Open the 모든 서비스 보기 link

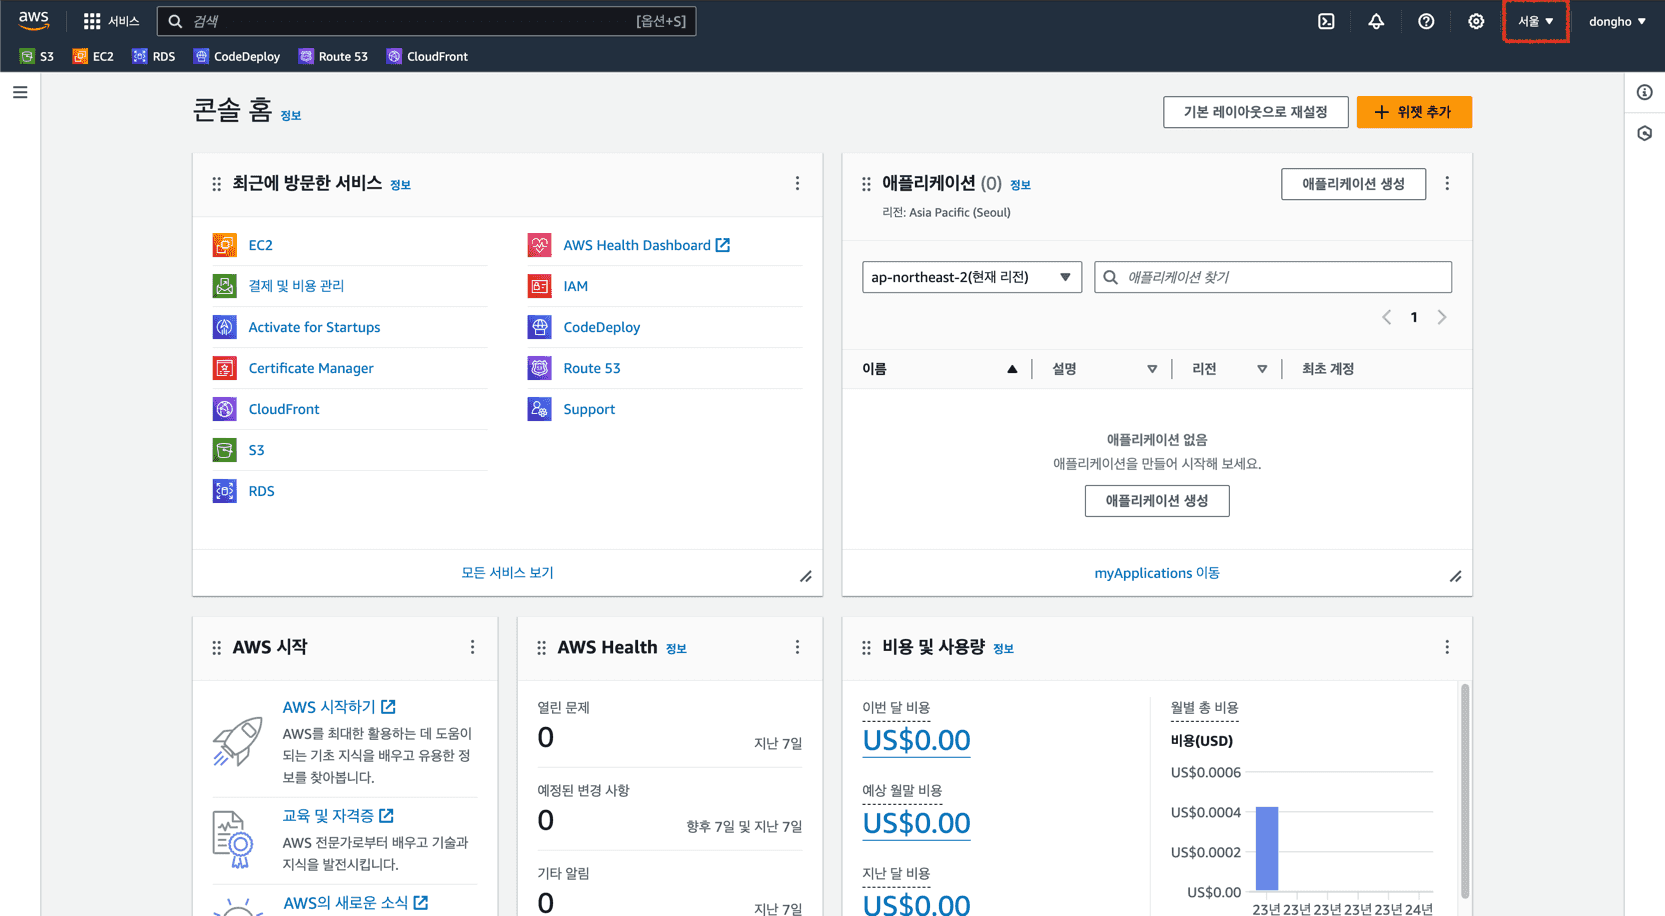point(507,573)
